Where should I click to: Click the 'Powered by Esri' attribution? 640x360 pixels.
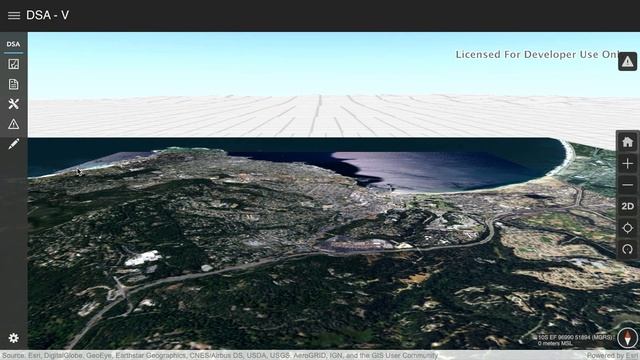[612, 356]
